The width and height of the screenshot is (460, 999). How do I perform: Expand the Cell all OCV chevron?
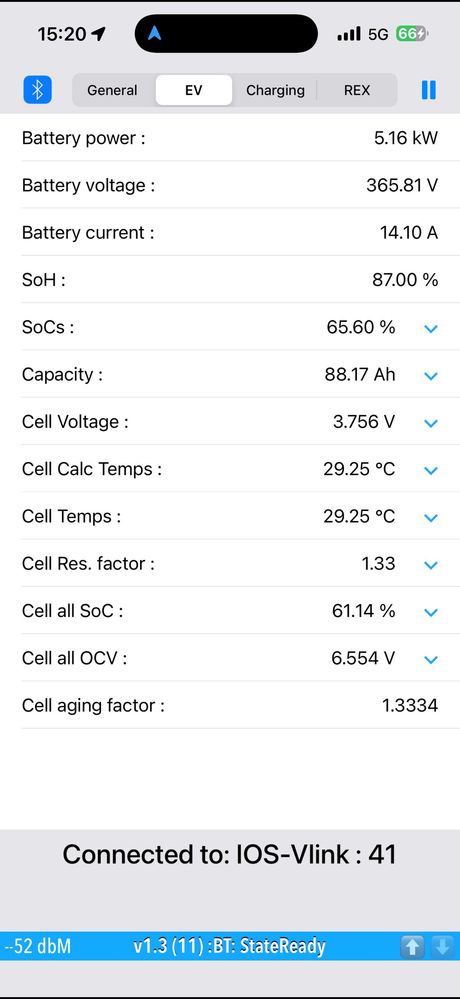tap(431, 659)
